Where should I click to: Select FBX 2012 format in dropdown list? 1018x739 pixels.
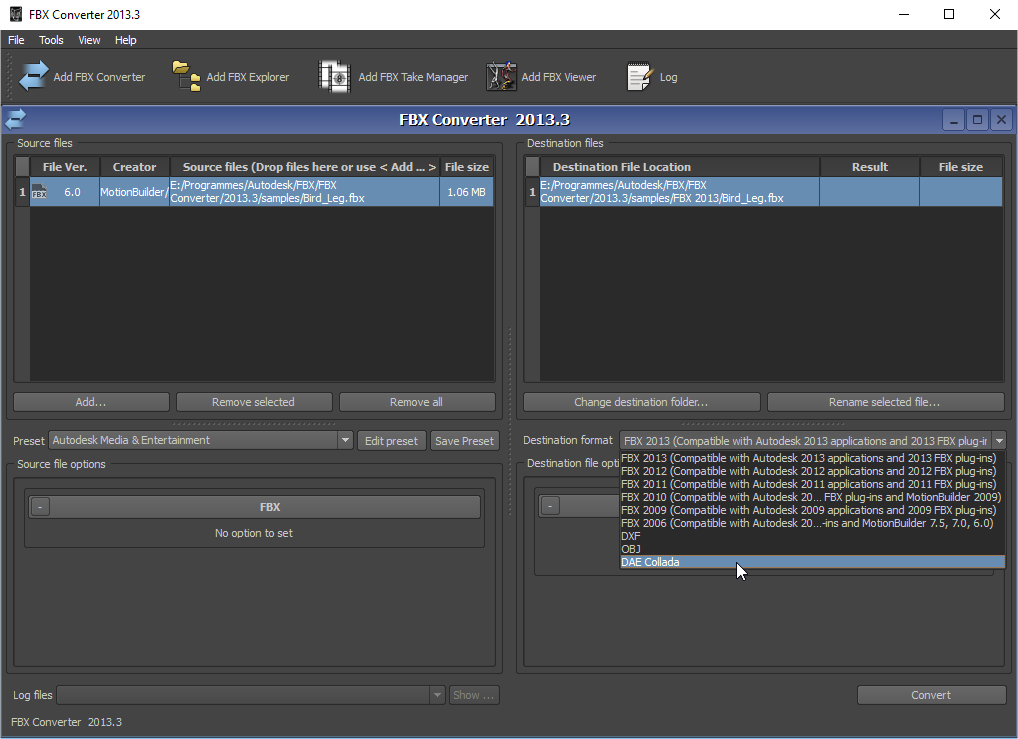click(812, 471)
